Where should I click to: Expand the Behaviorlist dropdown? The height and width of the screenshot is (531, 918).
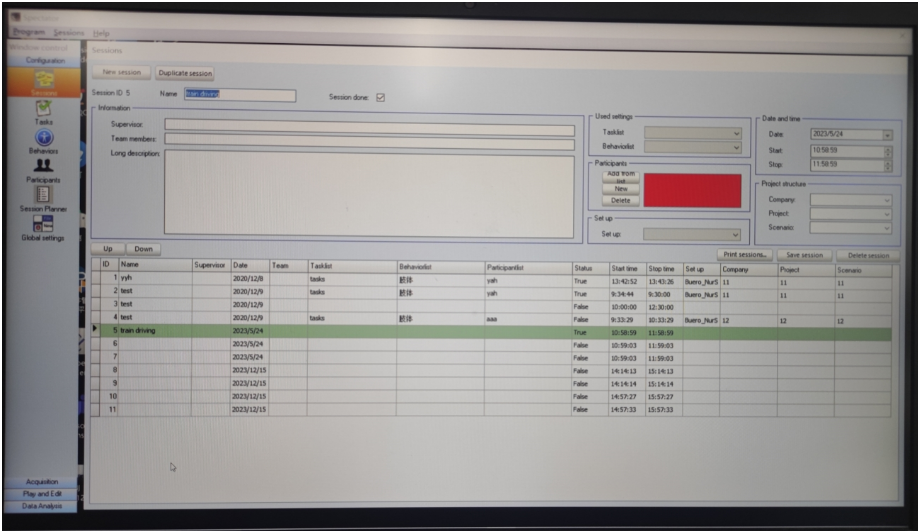coord(737,147)
